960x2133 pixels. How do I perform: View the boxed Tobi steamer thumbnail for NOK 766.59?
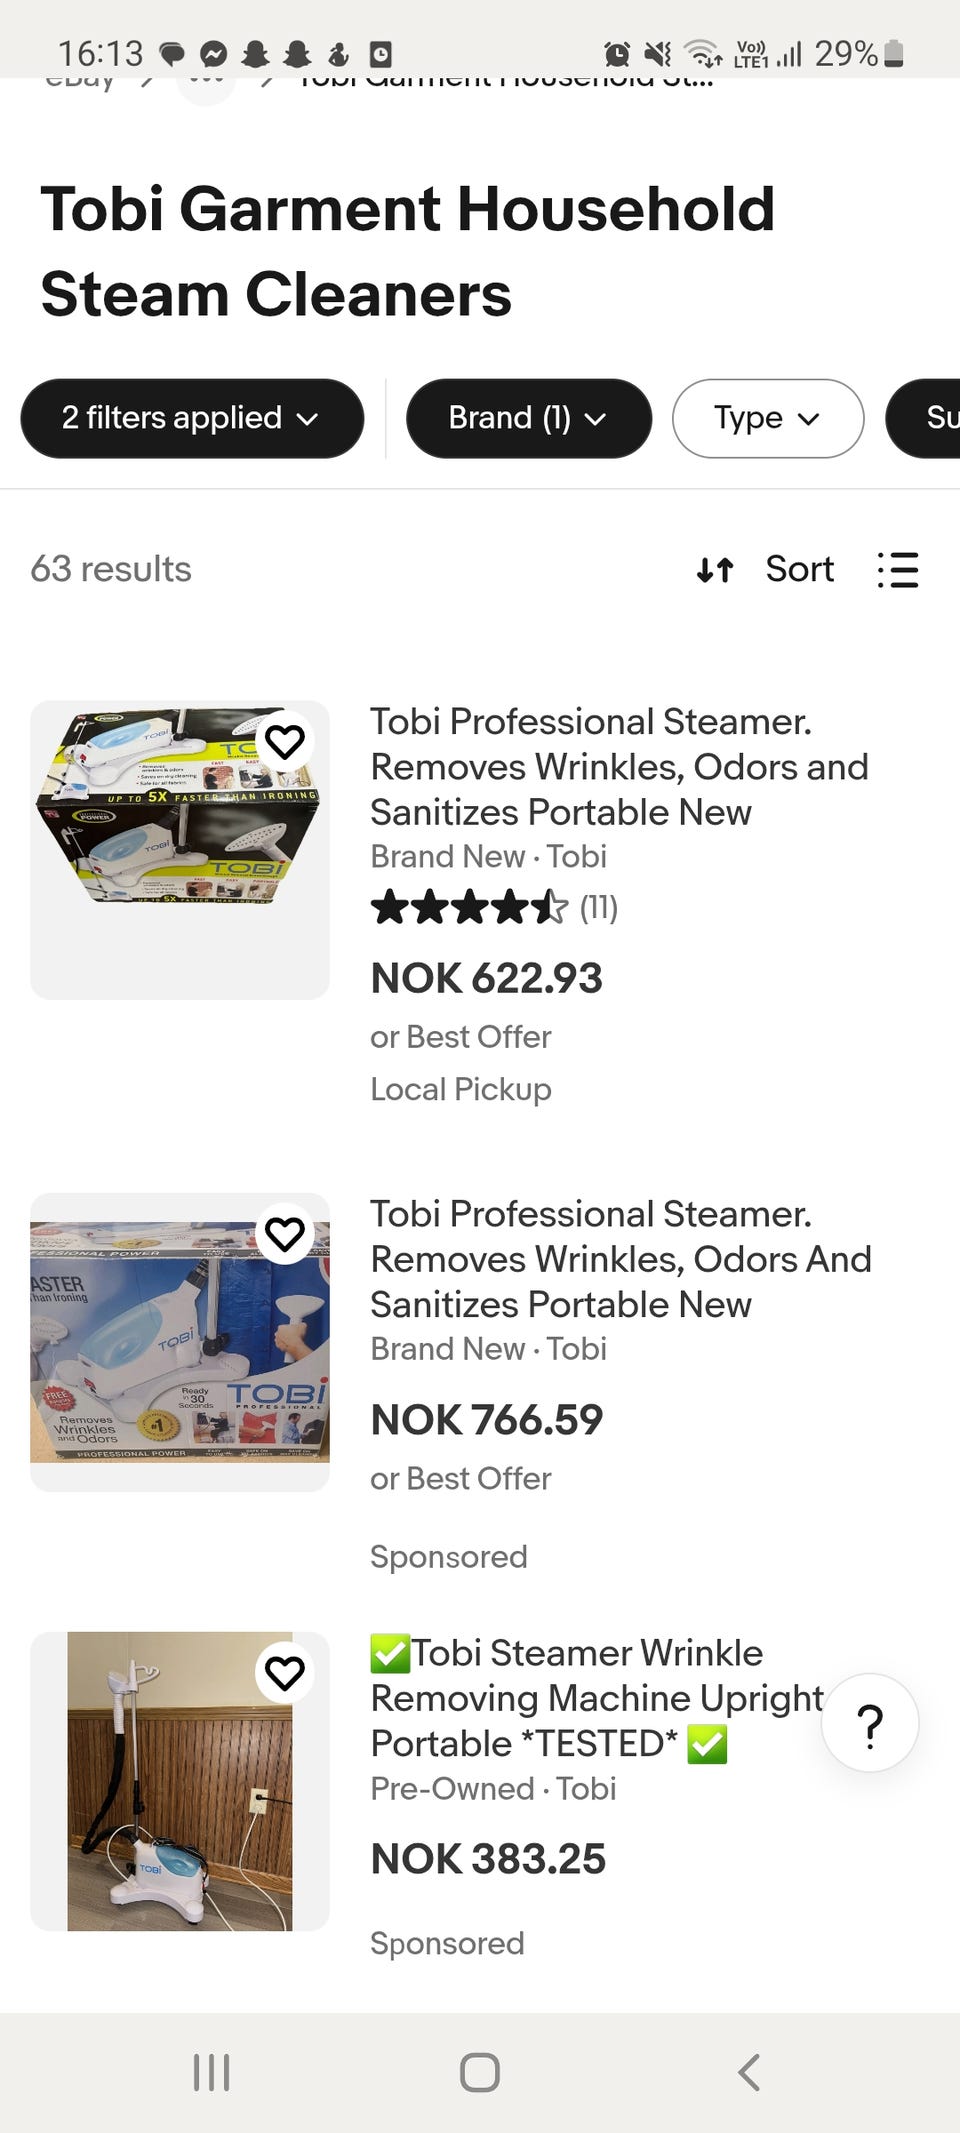(x=180, y=1342)
